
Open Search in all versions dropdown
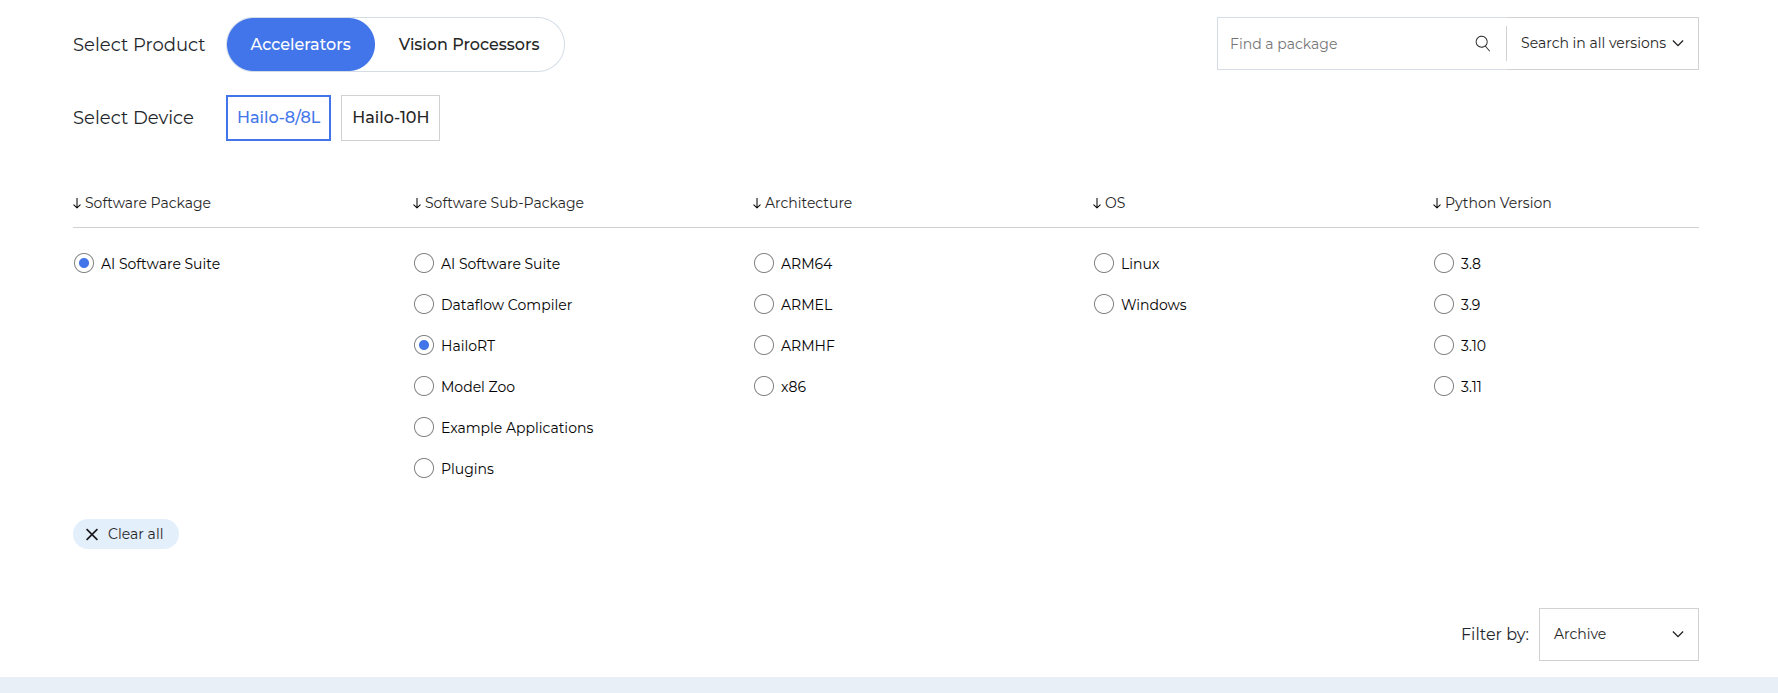point(1601,44)
